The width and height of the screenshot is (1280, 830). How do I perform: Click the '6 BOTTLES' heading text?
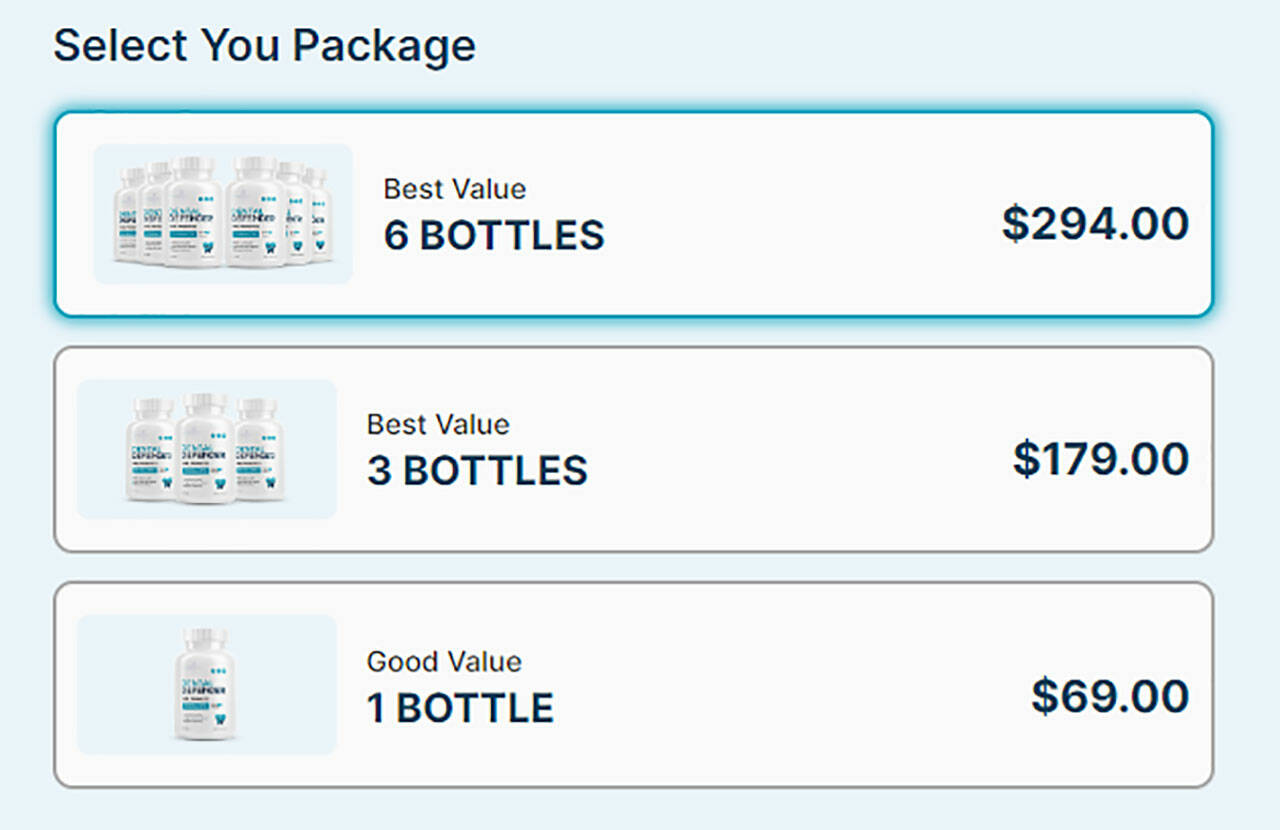(x=494, y=236)
